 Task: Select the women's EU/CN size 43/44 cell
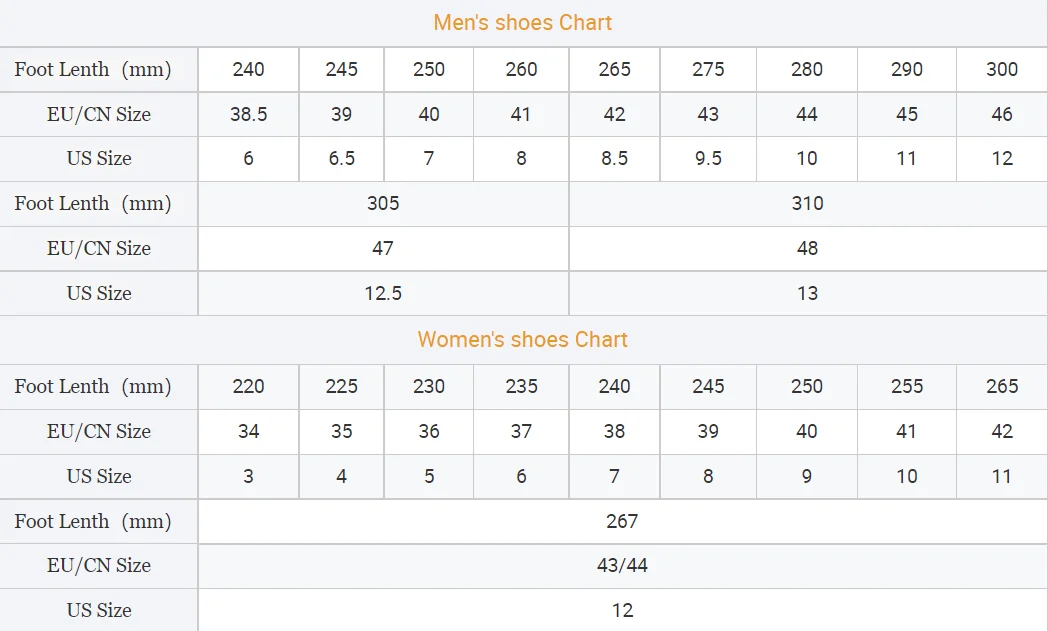click(x=622, y=566)
